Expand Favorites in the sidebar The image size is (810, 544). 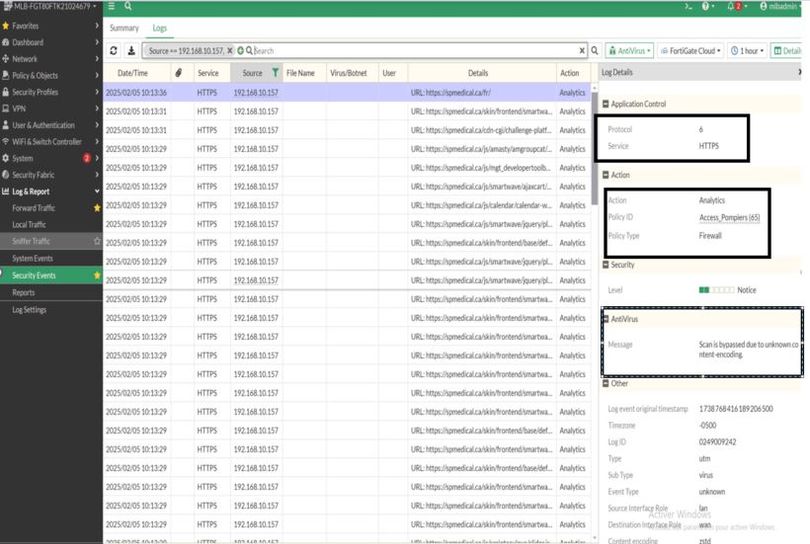pos(51,26)
